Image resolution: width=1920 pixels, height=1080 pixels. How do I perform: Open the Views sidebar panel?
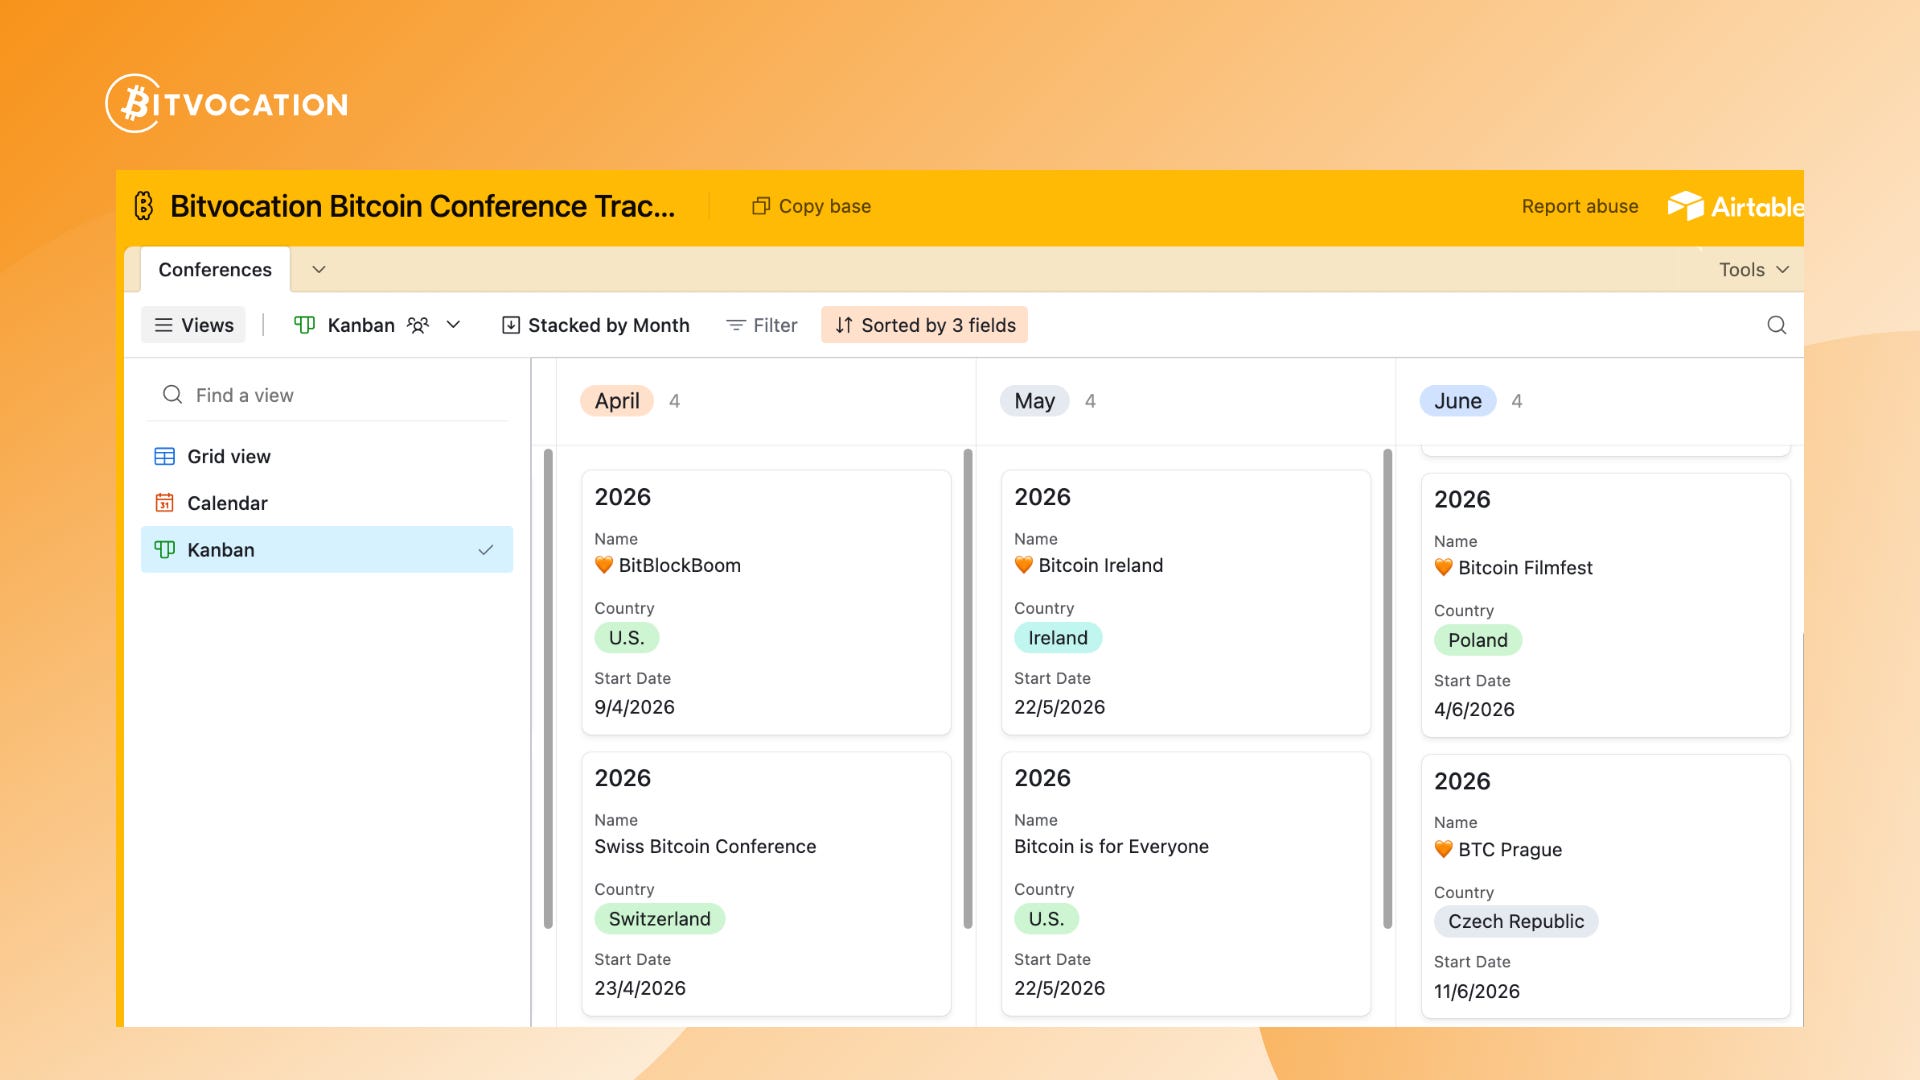[x=193, y=324]
